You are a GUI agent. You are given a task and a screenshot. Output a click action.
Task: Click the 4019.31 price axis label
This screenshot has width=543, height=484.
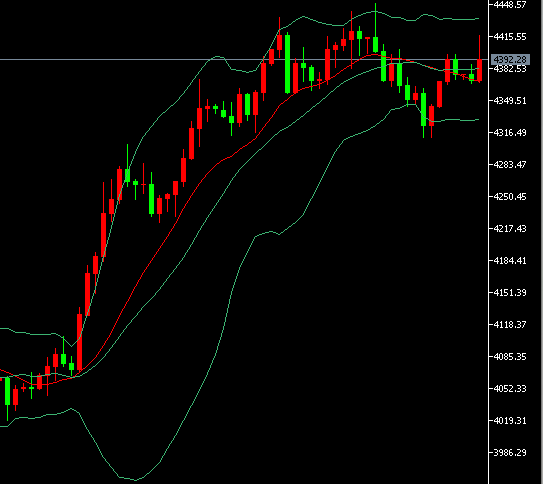pos(510,420)
